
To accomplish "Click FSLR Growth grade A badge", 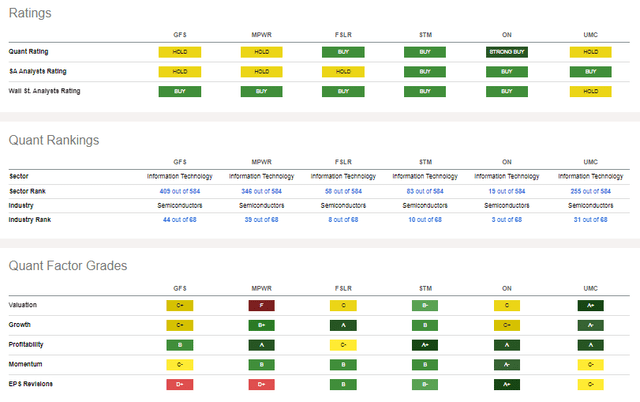I will coord(343,325).
